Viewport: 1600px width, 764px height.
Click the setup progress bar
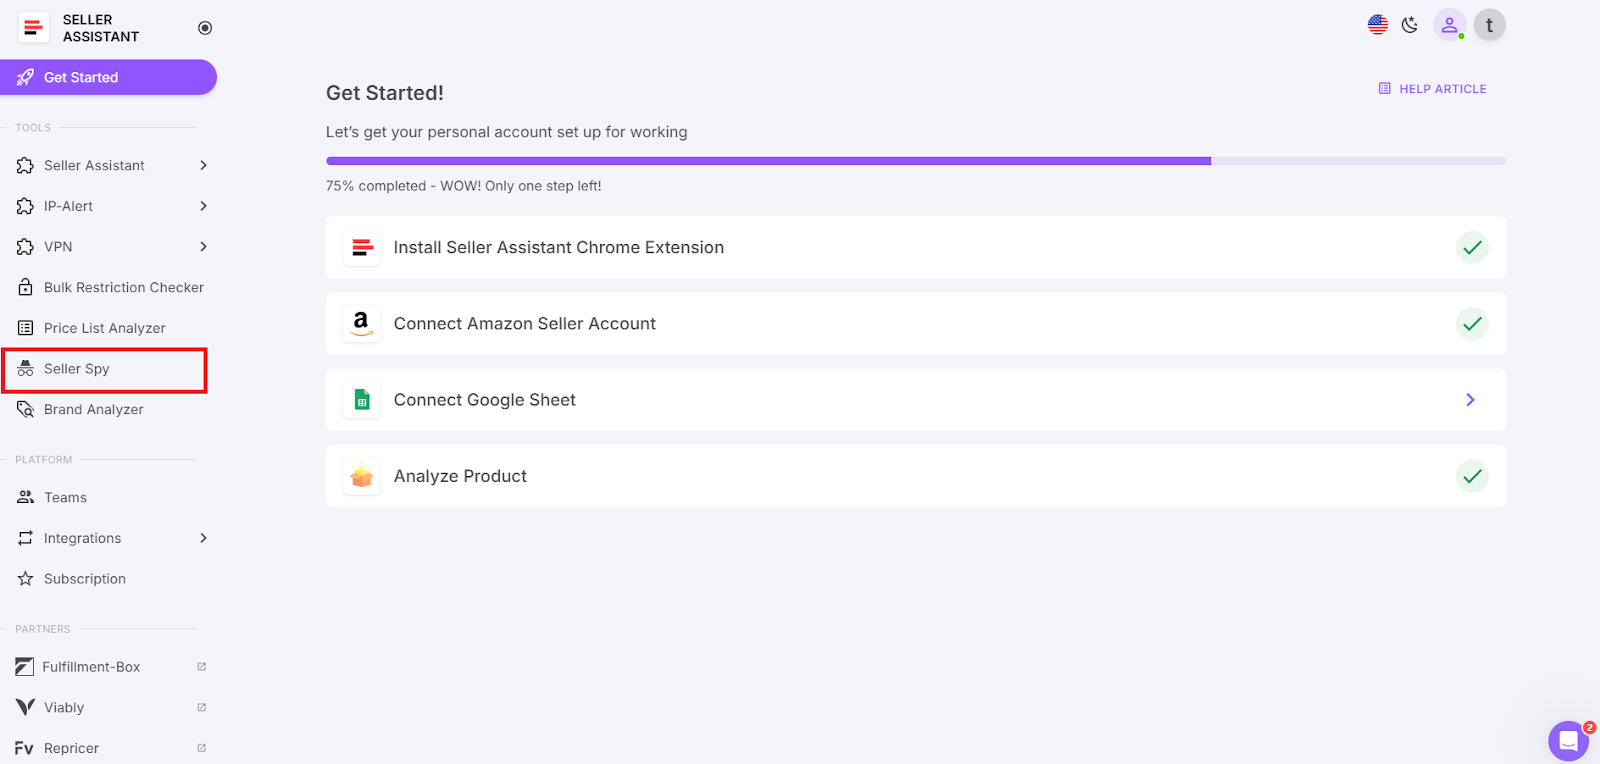pyautogui.click(x=914, y=160)
